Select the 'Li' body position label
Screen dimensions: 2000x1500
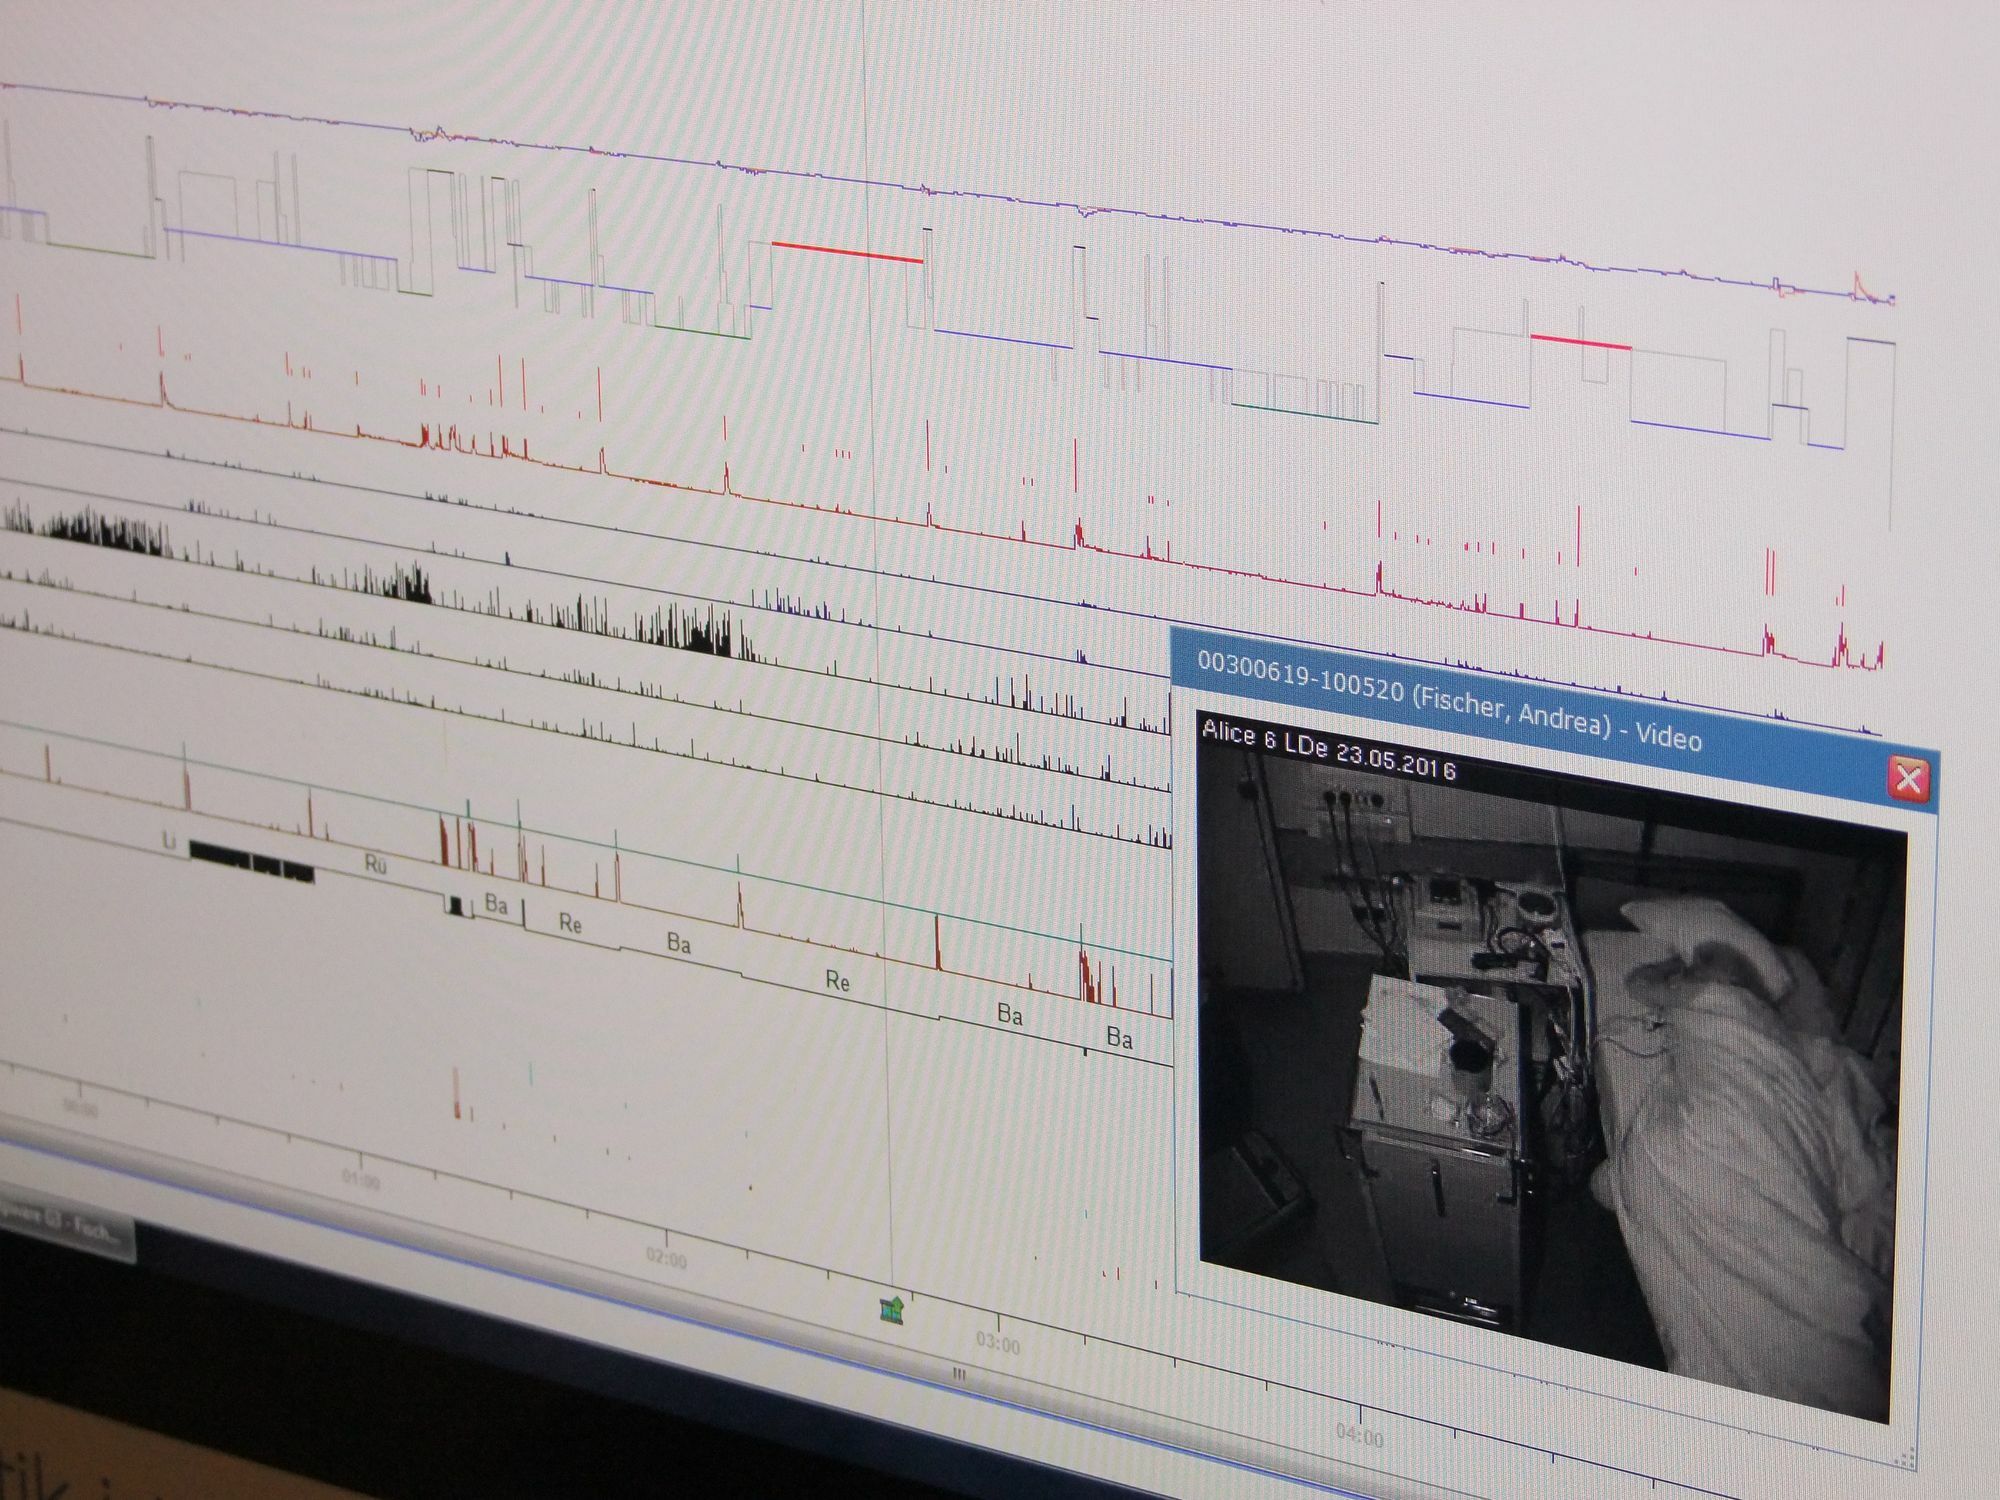click(x=169, y=842)
